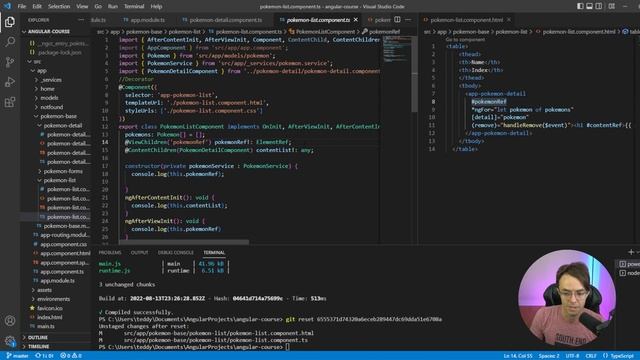
Task: Open the Accounts icon in activity bar
Action: pyautogui.click(x=10, y=321)
